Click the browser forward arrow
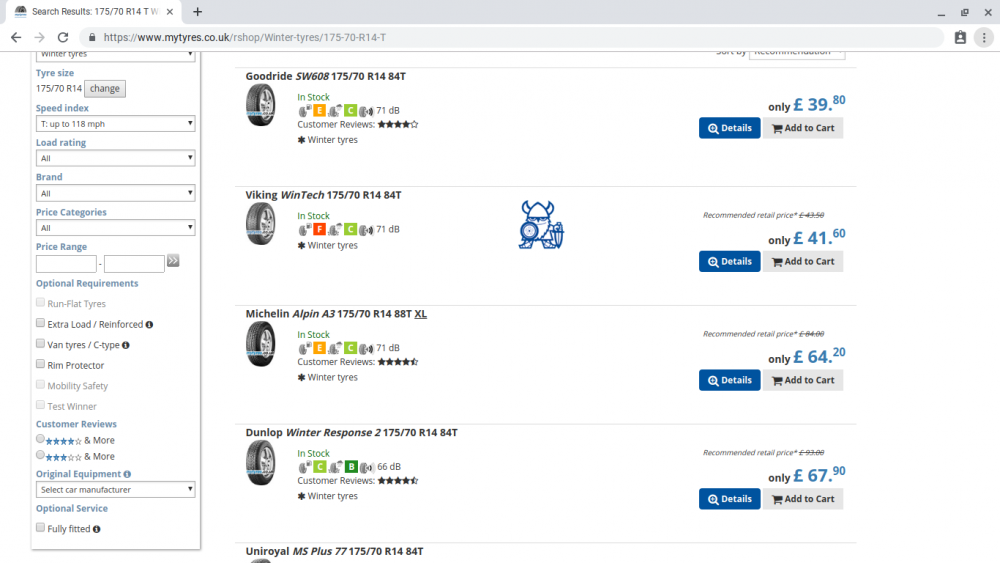 click(x=40, y=38)
